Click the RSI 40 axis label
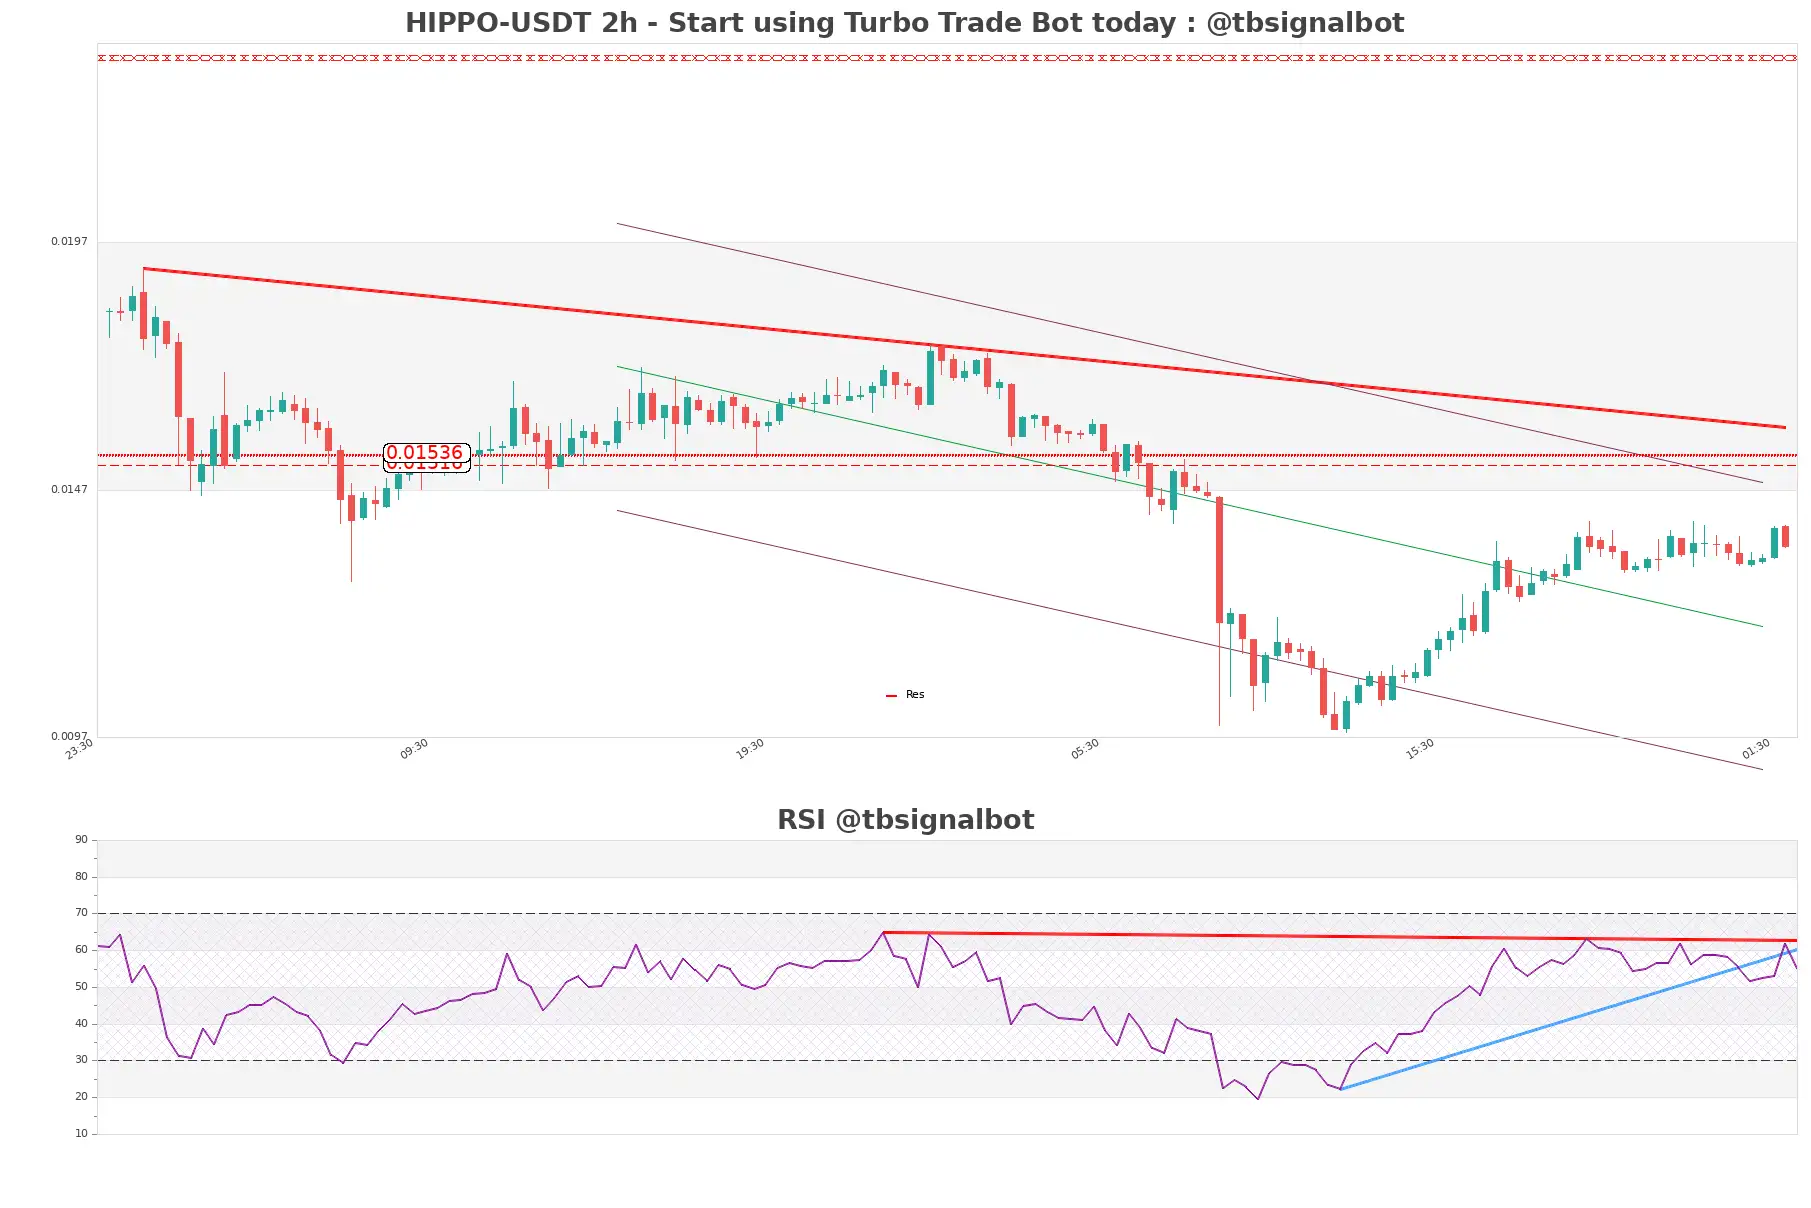This screenshot has height=1208, width=1811. click(81, 1024)
